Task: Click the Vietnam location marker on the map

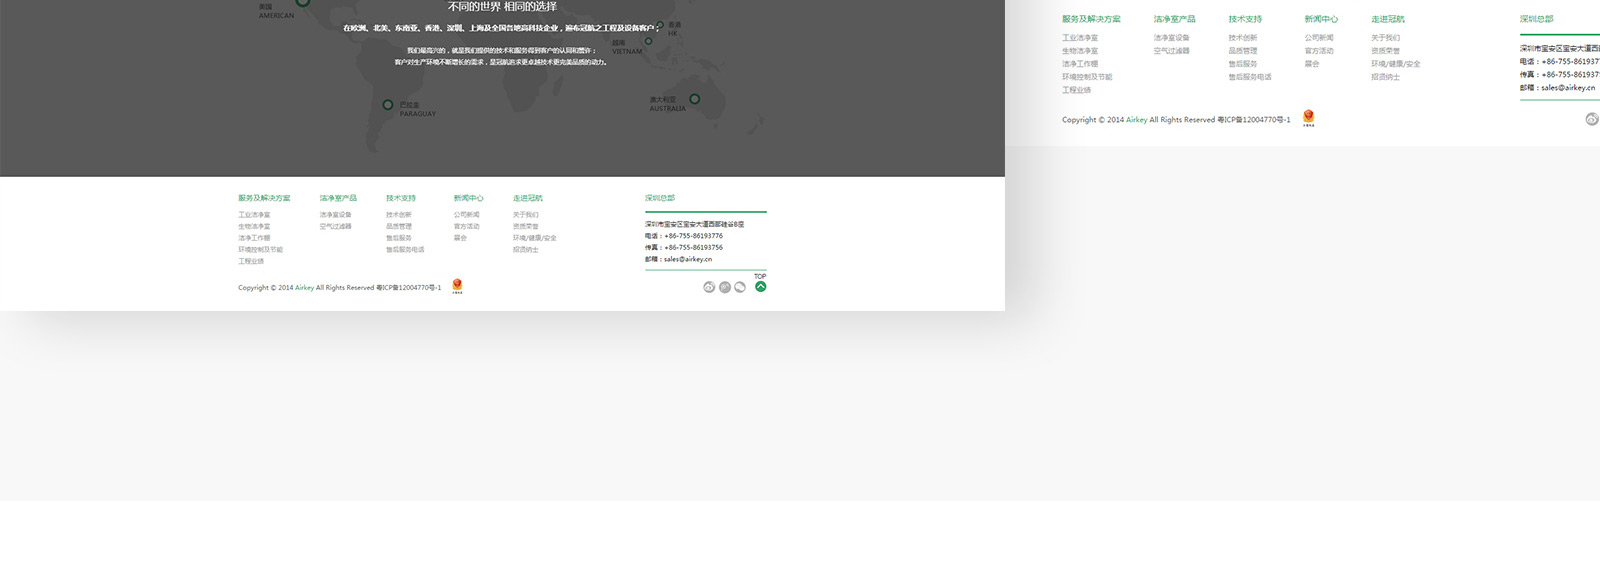Action: (x=648, y=41)
